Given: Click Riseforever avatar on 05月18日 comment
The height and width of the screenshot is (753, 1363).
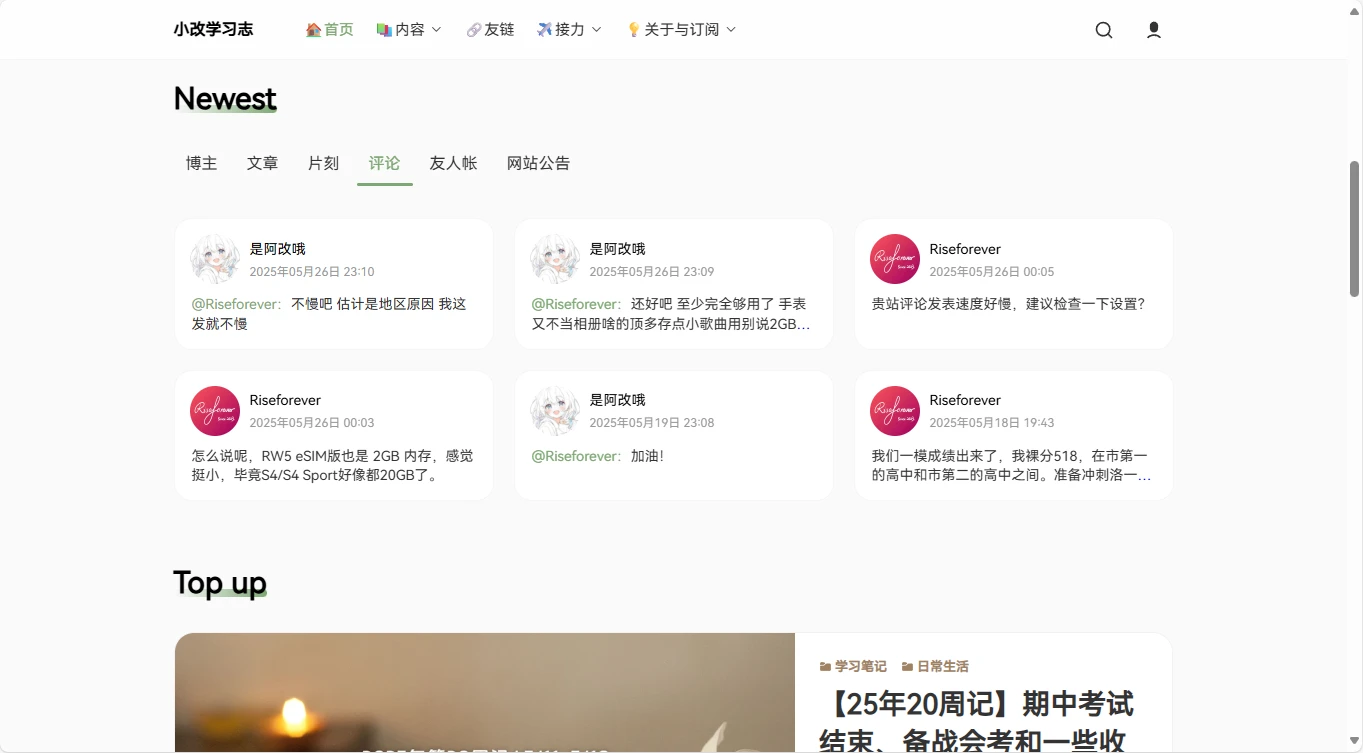Looking at the screenshot, I should point(895,411).
